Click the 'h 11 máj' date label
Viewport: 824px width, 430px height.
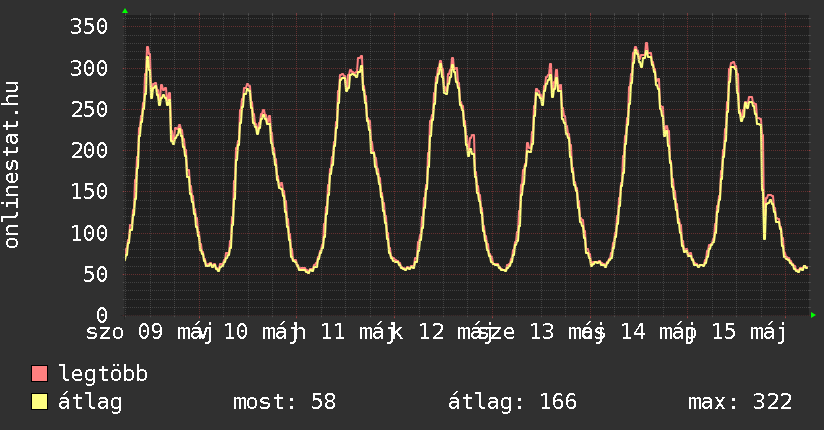[344, 332]
